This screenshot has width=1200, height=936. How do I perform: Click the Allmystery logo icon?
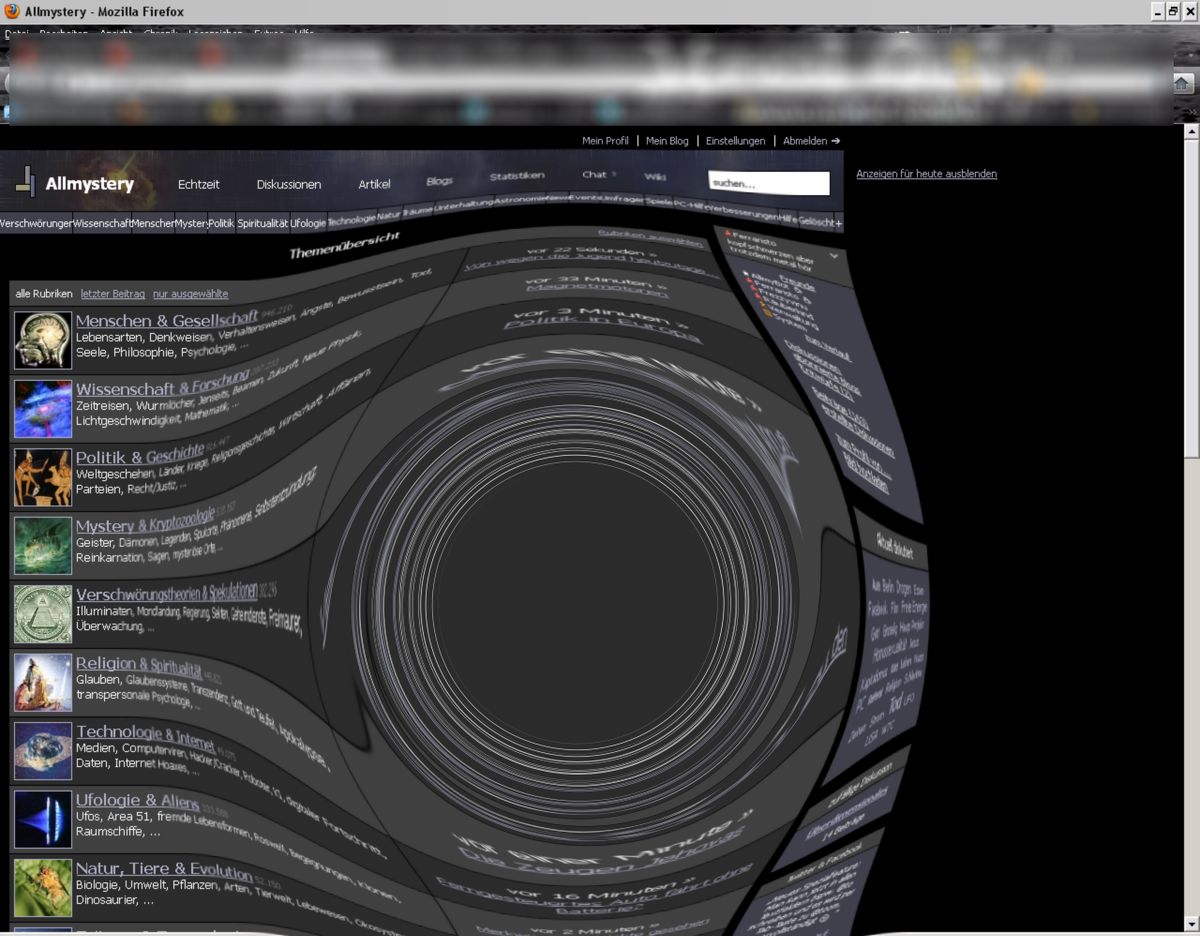pyautogui.click(x=27, y=181)
